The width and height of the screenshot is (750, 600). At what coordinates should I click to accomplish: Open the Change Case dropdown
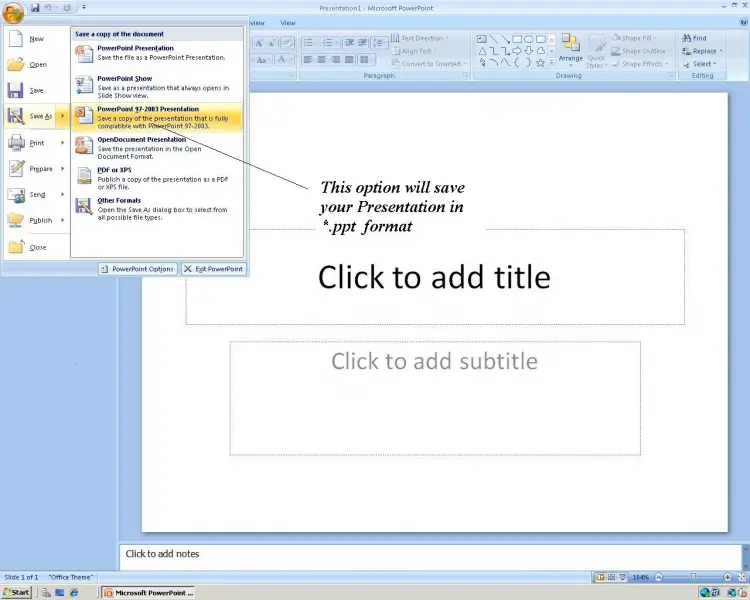tap(262, 60)
